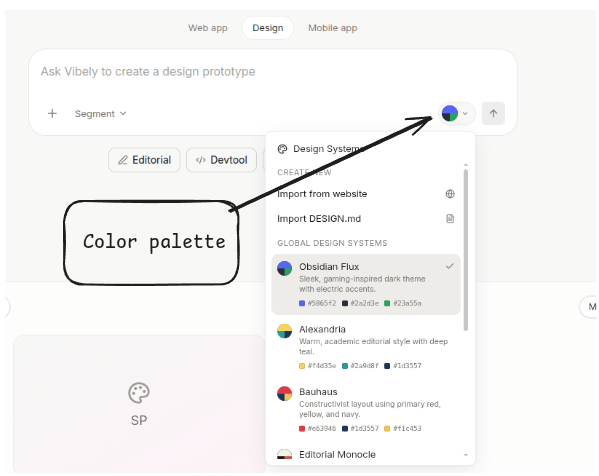
Task: Select the Obsidian Flux design system
Action: pyautogui.click(x=366, y=284)
